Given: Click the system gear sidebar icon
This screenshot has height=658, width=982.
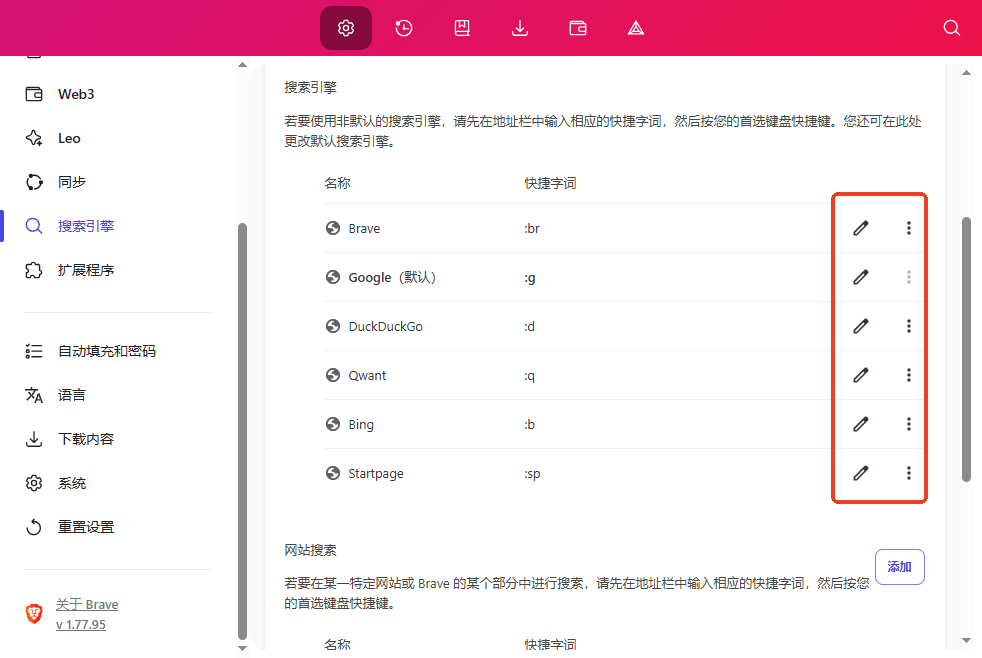Looking at the screenshot, I should pyautogui.click(x=34, y=483).
